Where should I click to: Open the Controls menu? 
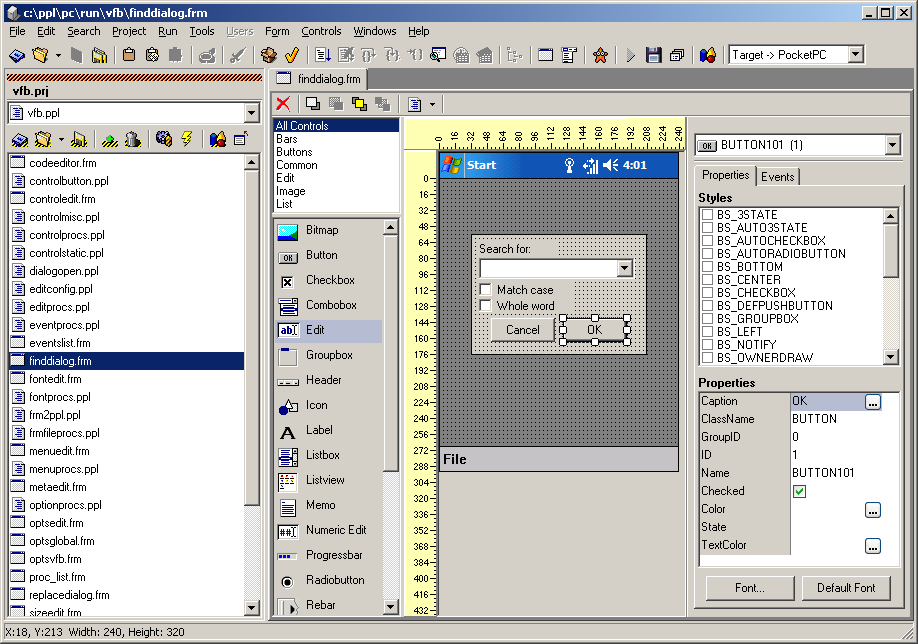[x=321, y=31]
